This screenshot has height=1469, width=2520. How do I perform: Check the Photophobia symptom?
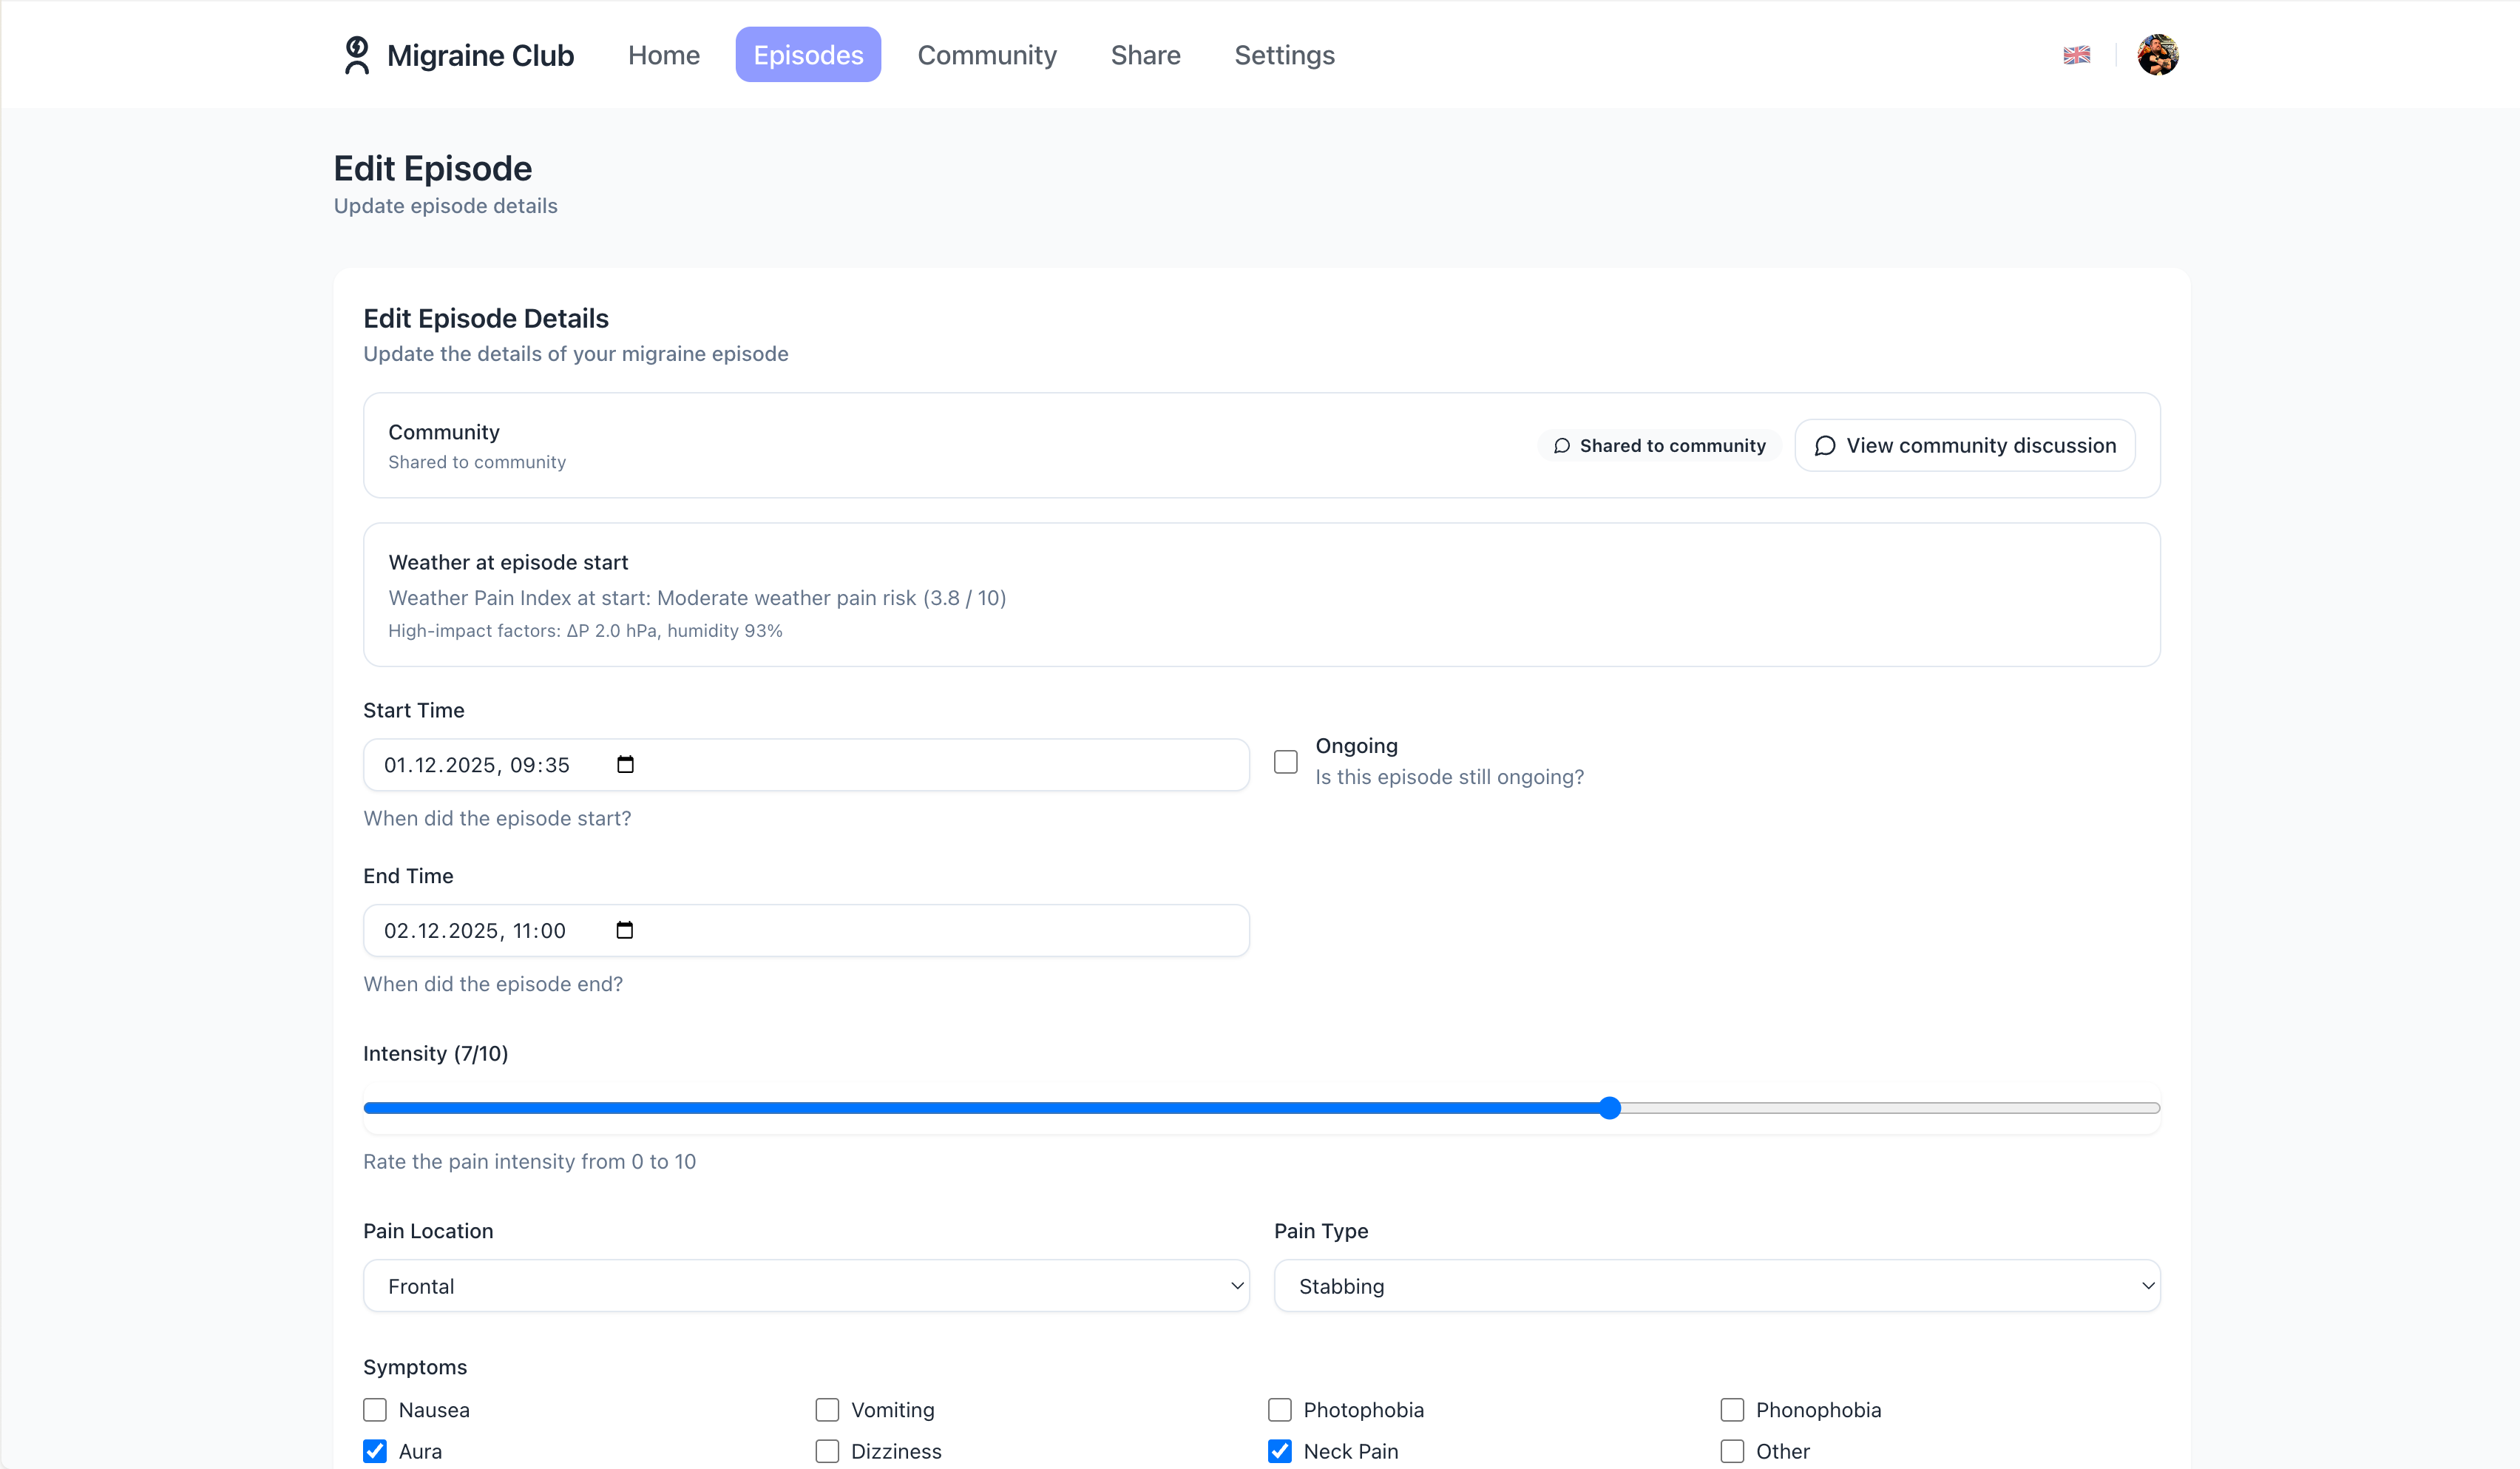tap(1279, 1409)
